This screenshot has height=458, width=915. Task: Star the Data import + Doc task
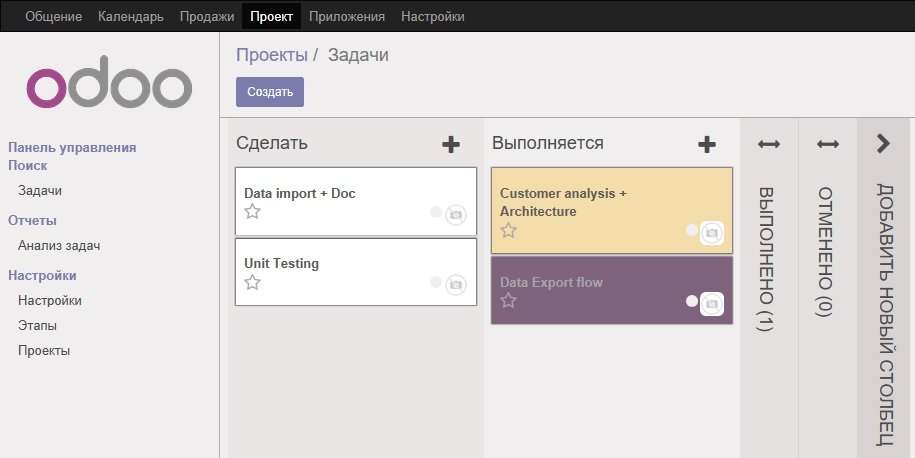click(252, 212)
